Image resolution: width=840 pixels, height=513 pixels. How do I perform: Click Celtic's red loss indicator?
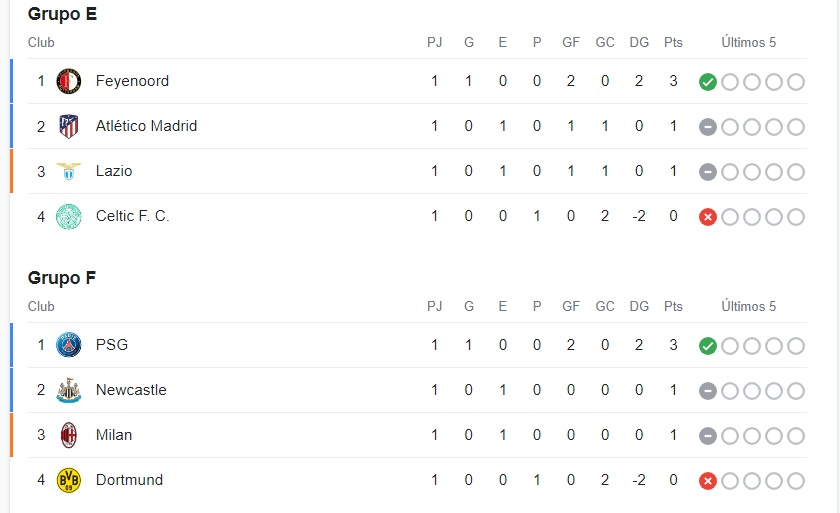(708, 217)
